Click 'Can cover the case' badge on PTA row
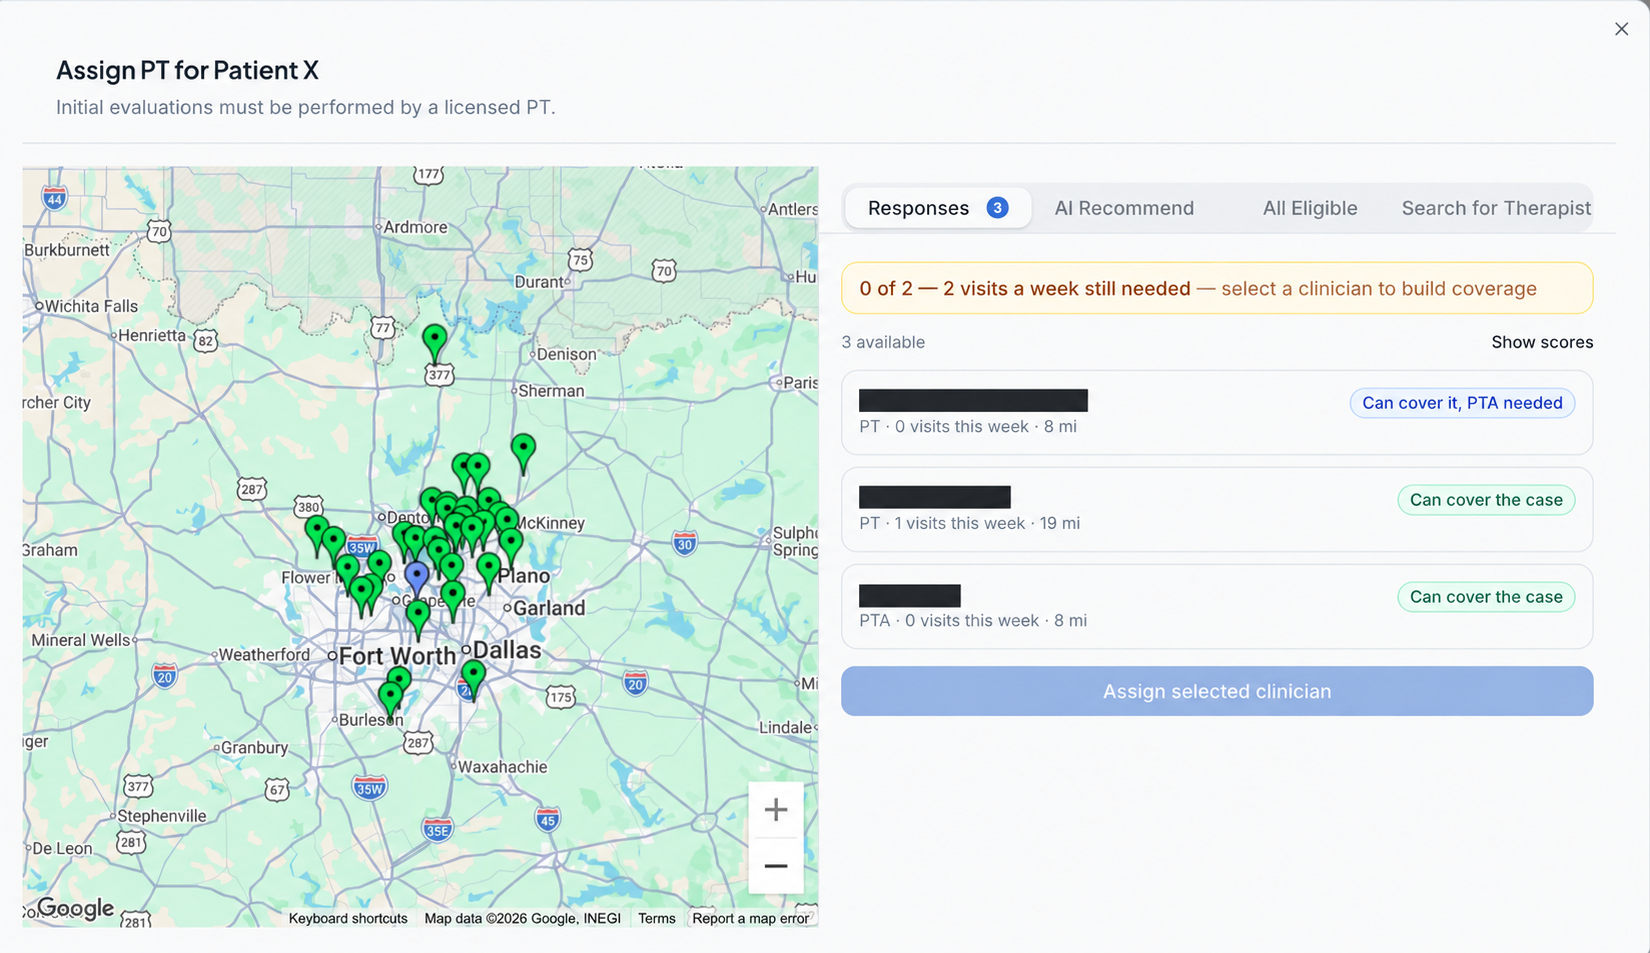 [x=1486, y=597]
